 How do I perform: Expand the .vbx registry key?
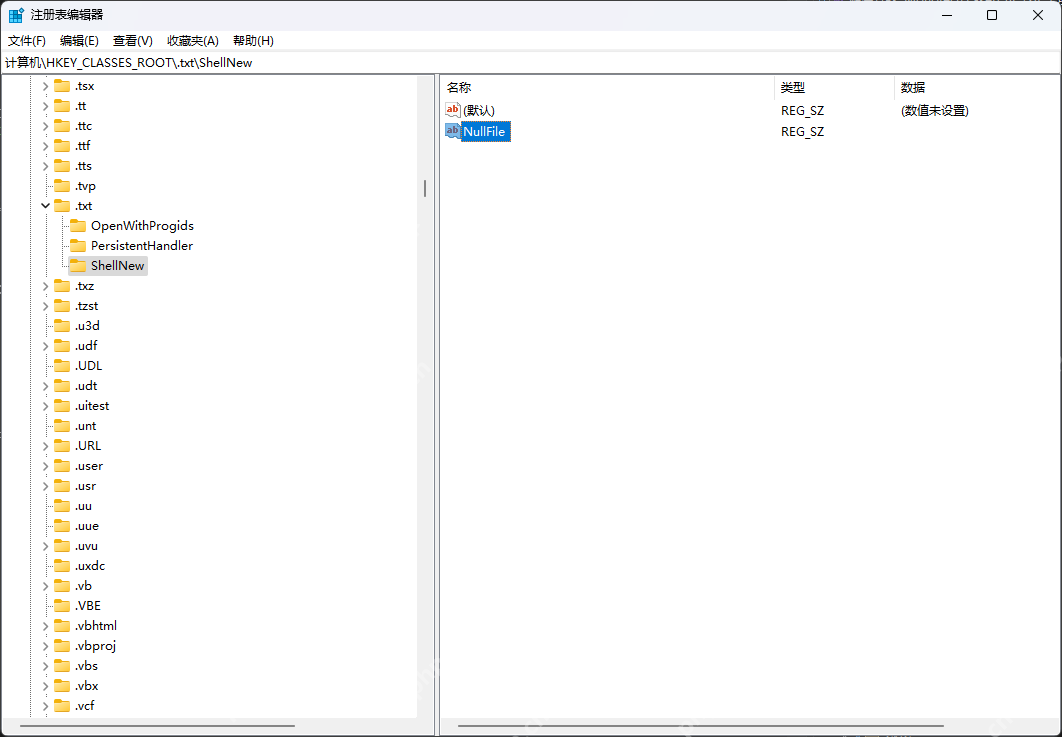tap(45, 686)
